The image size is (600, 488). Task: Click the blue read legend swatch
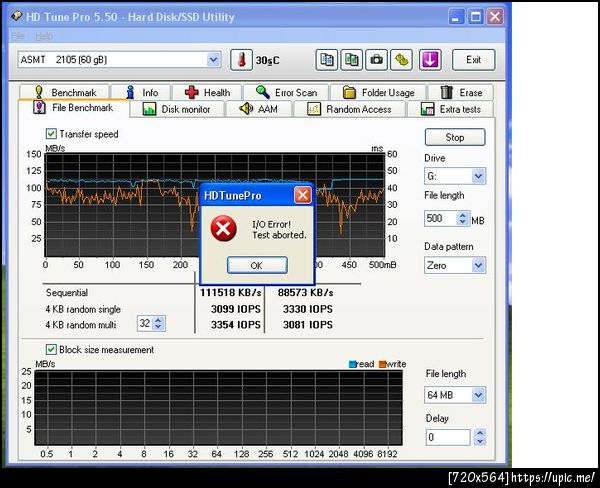[x=352, y=364]
